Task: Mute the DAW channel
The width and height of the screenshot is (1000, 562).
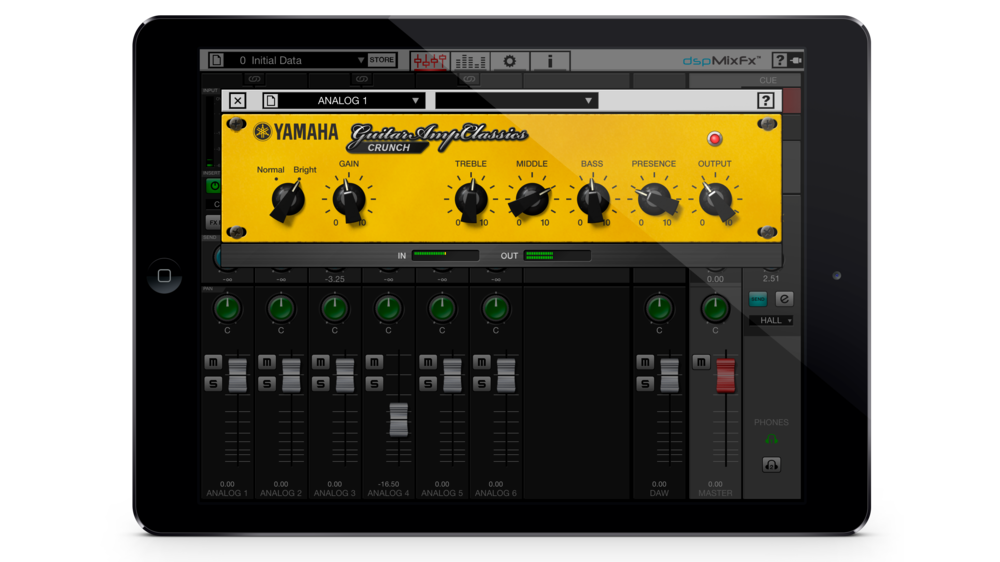Action: [x=645, y=362]
